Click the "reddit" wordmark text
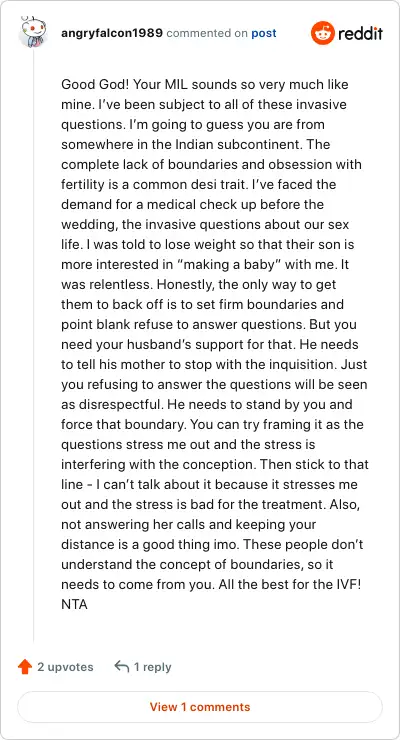Image resolution: width=400 pixels, height=740 pixels. tap(360, 34)
